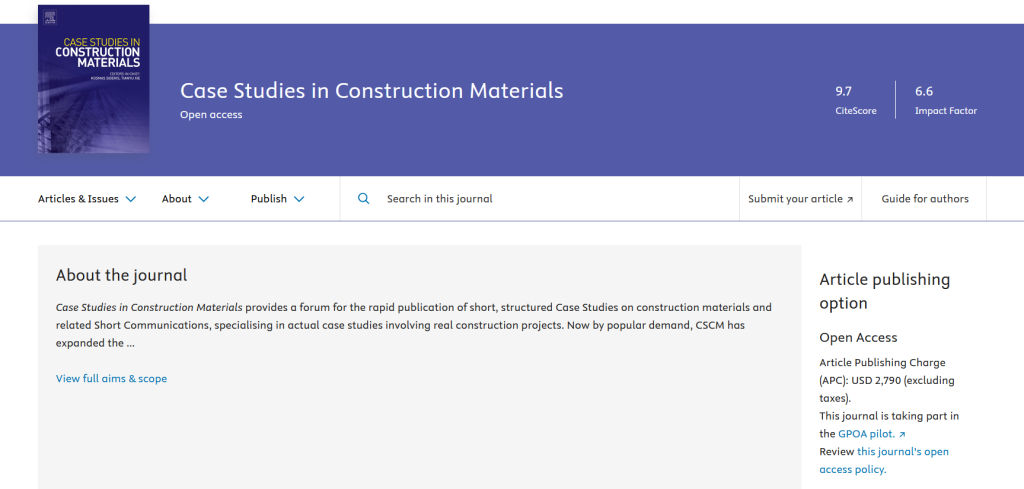
Task: Open the Articles & Issues menu label
Action: pyautogui.click(x=78, y=199)
